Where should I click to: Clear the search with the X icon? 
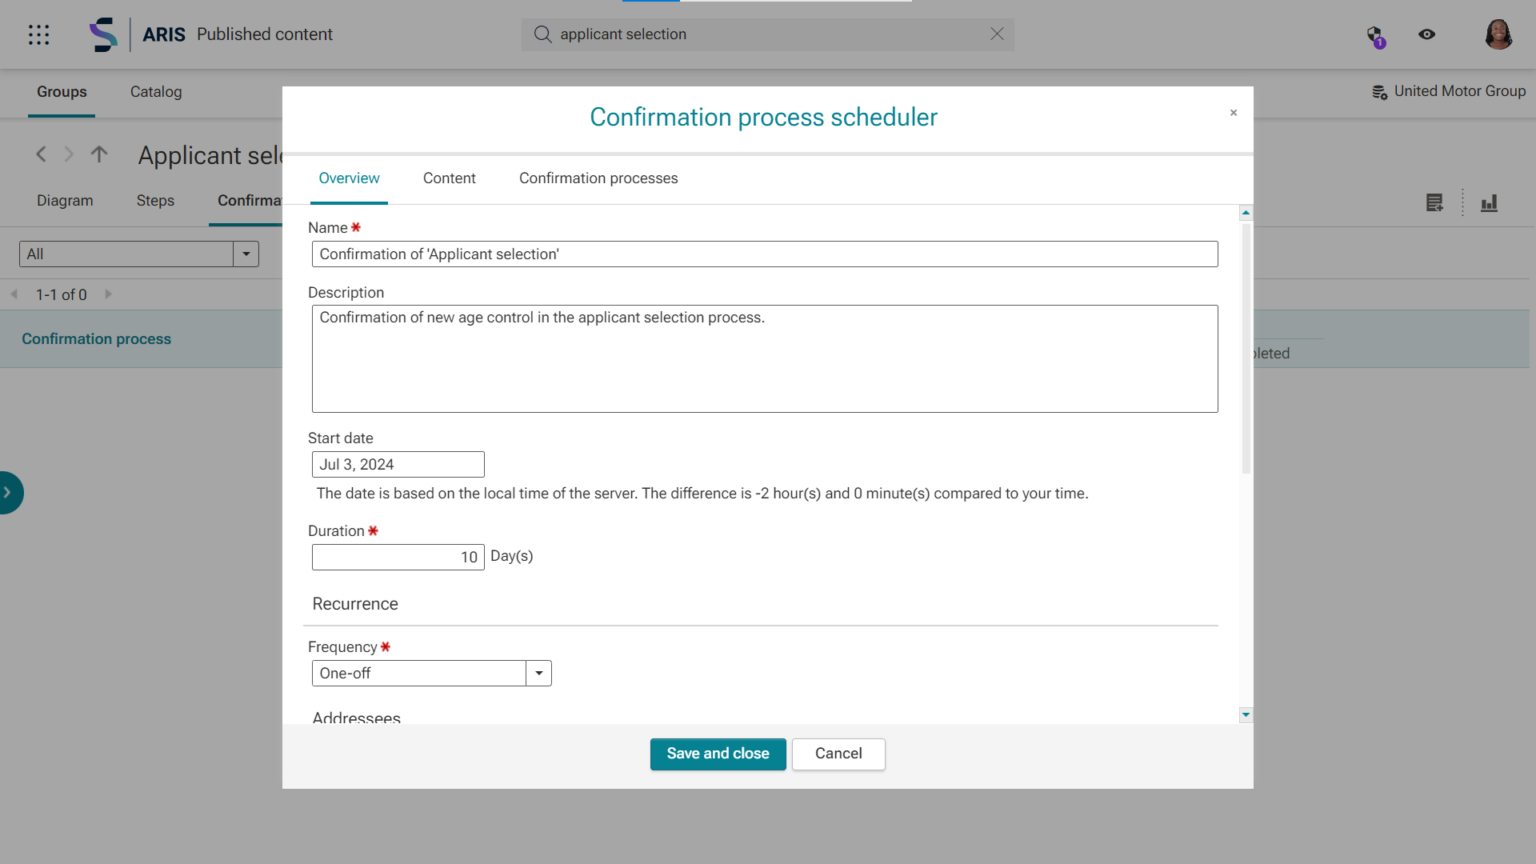[997, 33]
